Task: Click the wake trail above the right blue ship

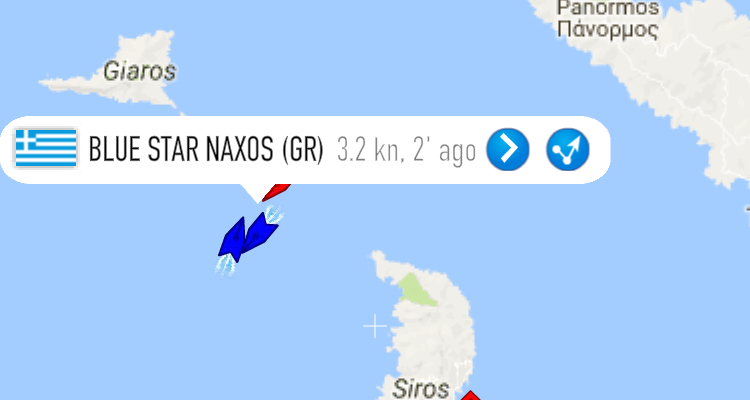Action: coord(274,214)
